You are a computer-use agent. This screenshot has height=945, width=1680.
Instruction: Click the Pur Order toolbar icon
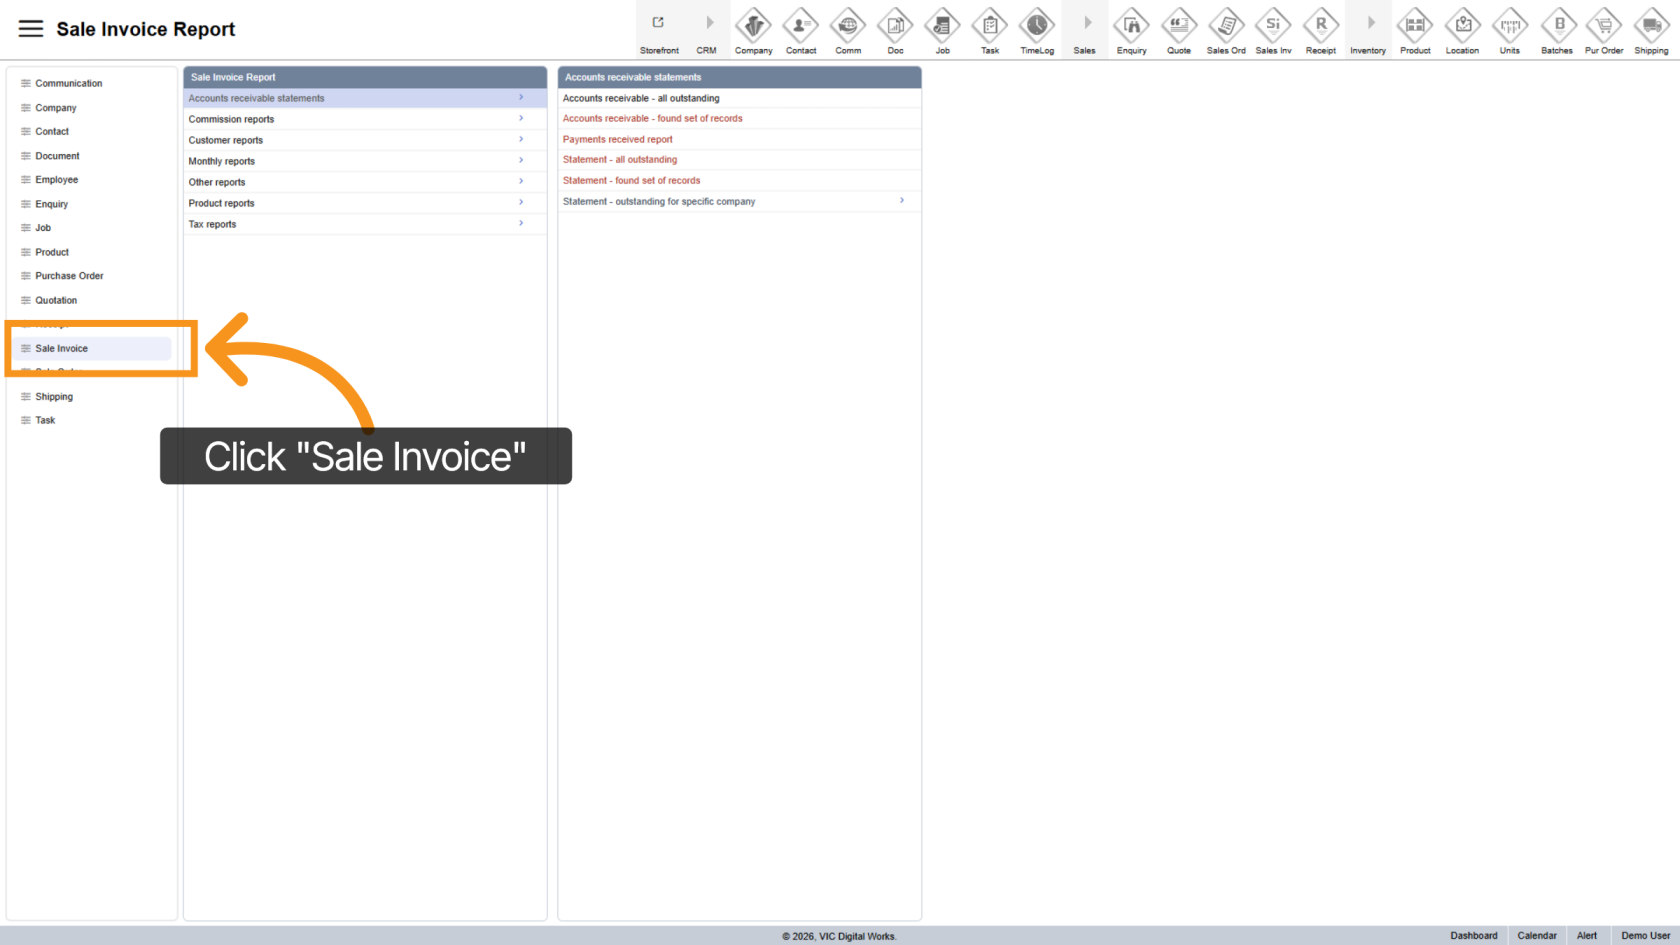coord(1604,29)
